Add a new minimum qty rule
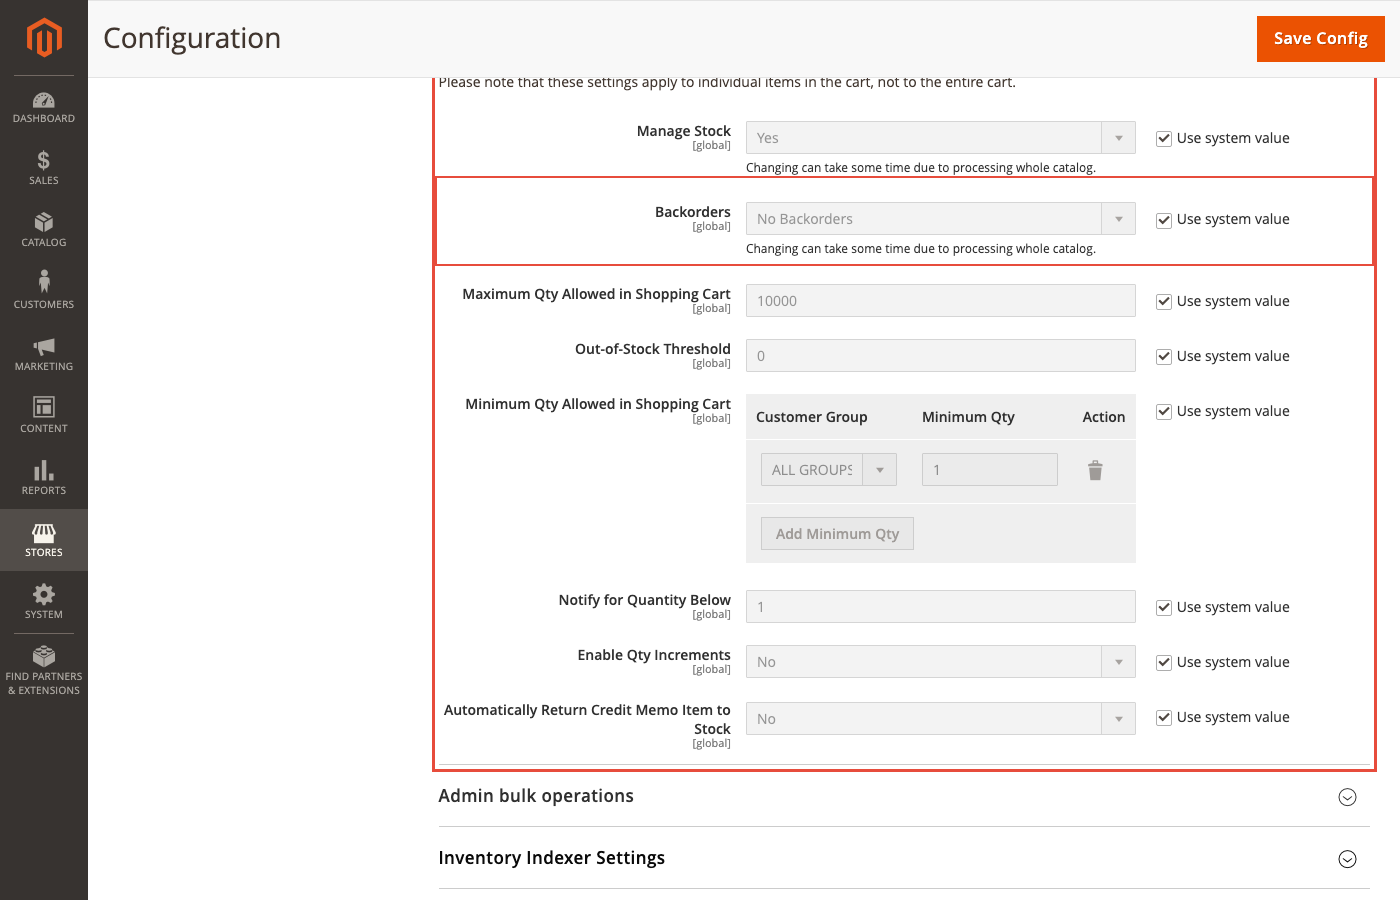 836,533
